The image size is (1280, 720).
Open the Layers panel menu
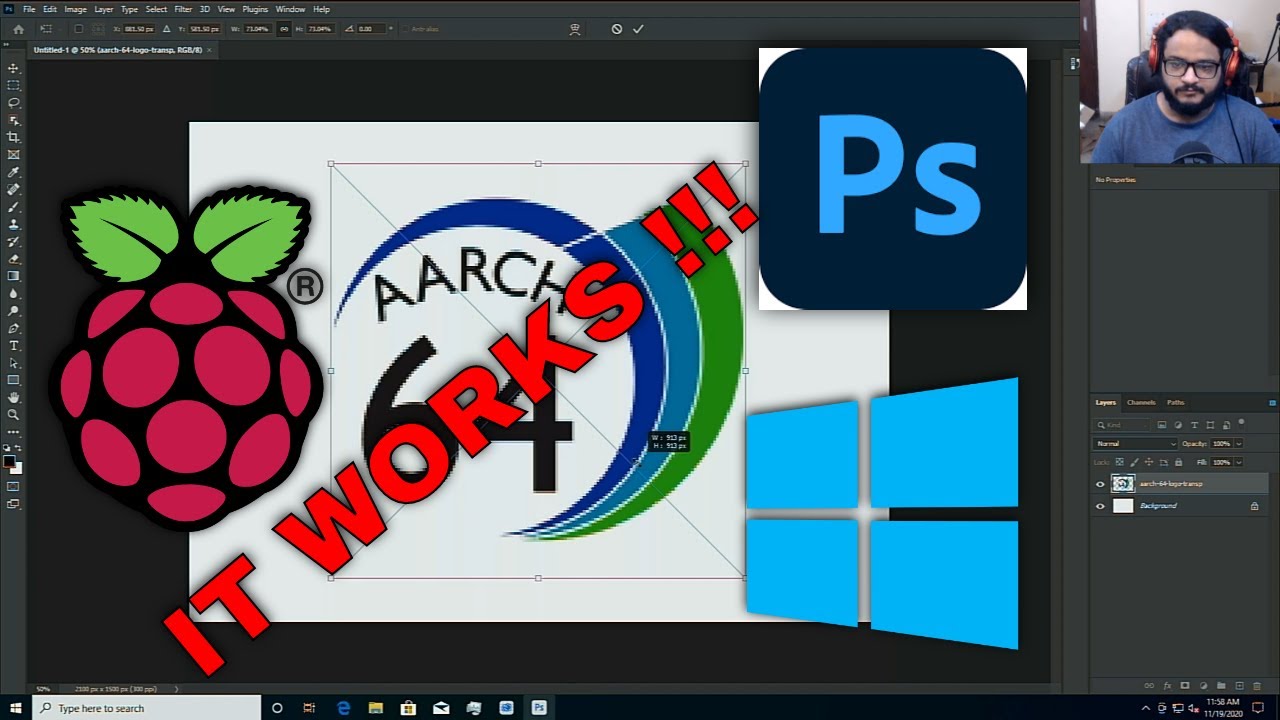1272,403
